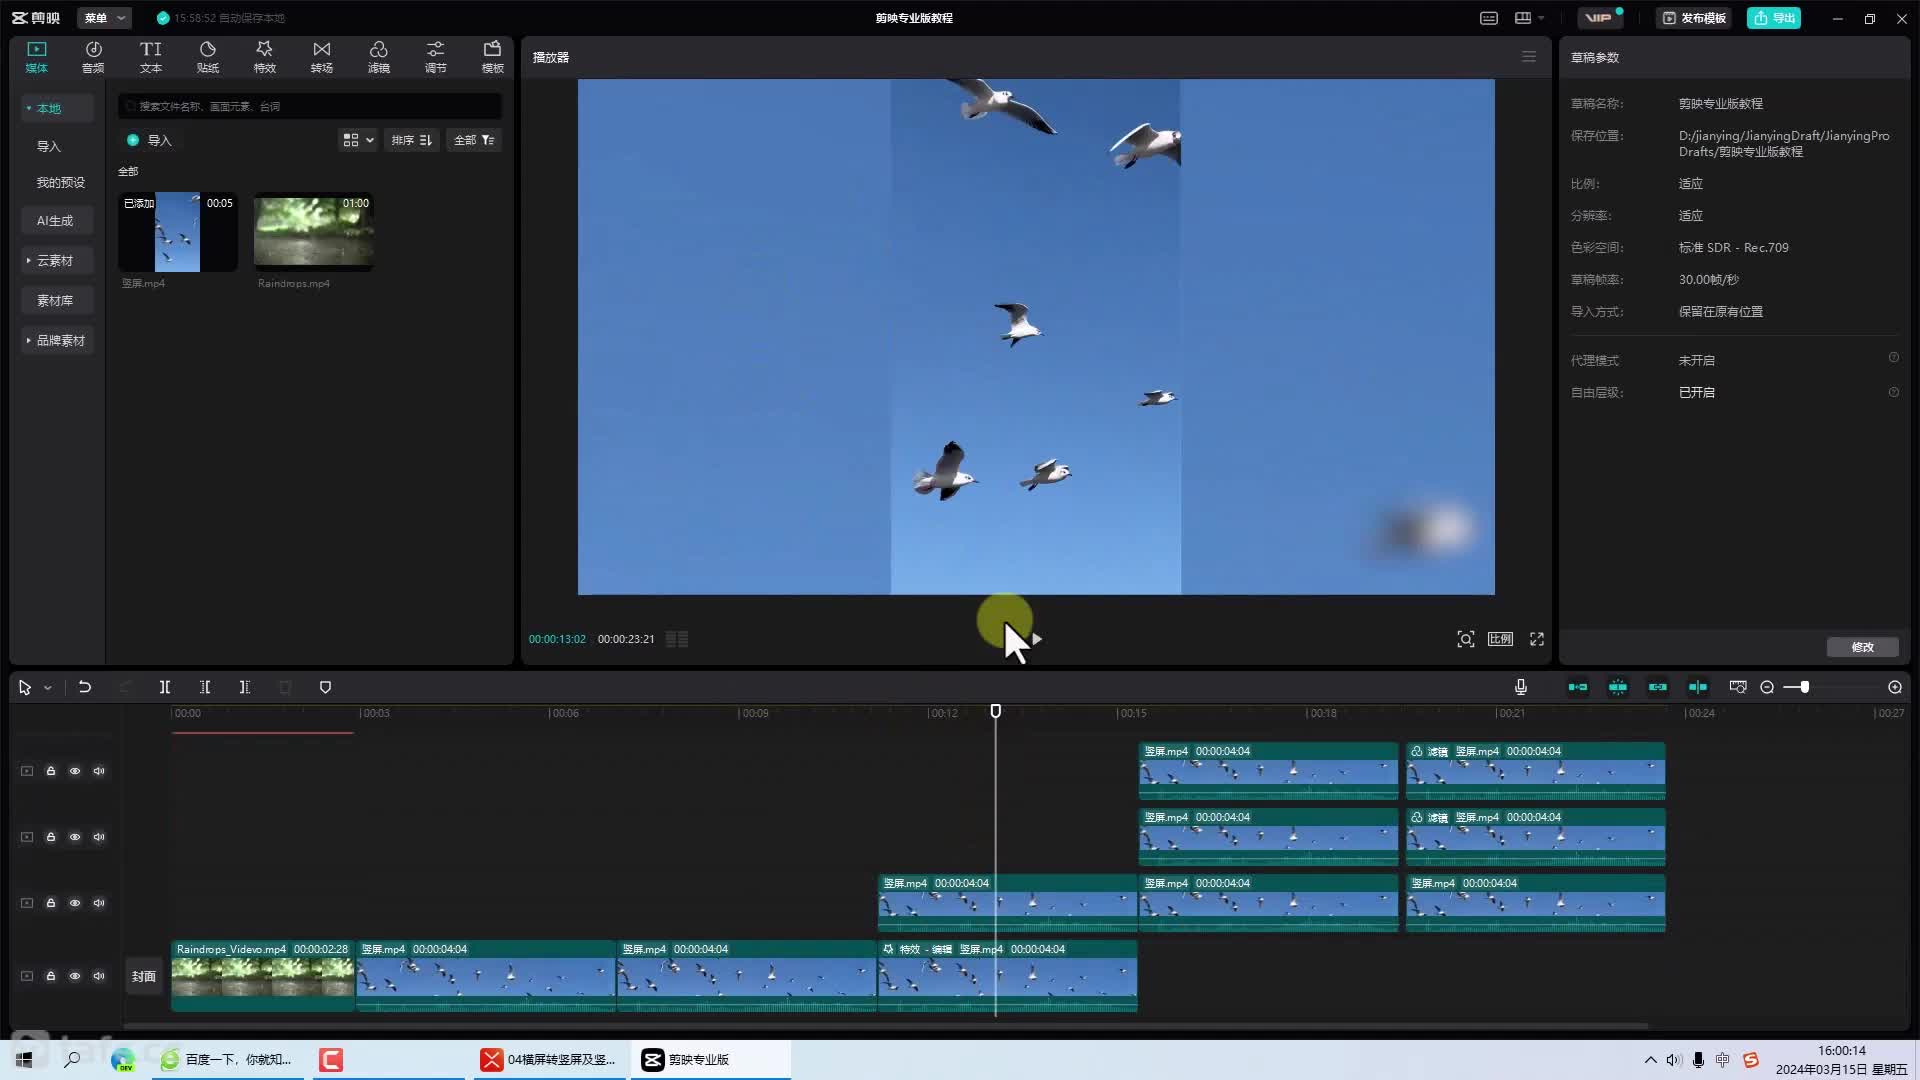Screen dimensions: 1920x1080
Task: Open 素材库 material library
Action: pyautogui.click(x=55, y=300)
